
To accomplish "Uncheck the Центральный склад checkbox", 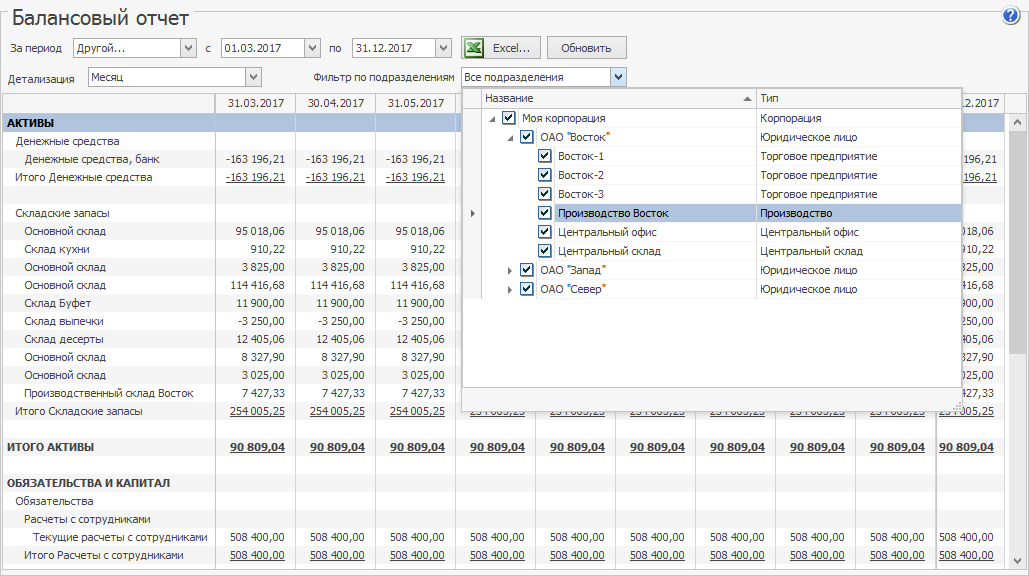I will tap(545, 251).
